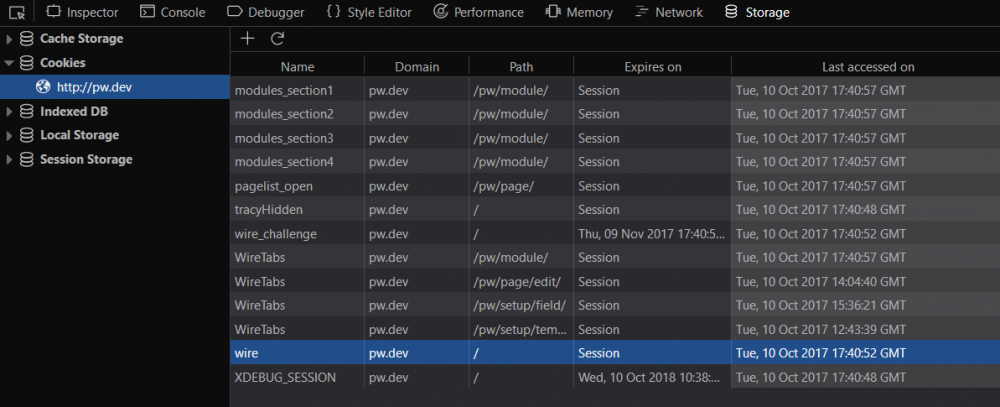1000x407 pixels.
Task: Select the http://pw.dev cookies entry
Action: coord(95,87)
